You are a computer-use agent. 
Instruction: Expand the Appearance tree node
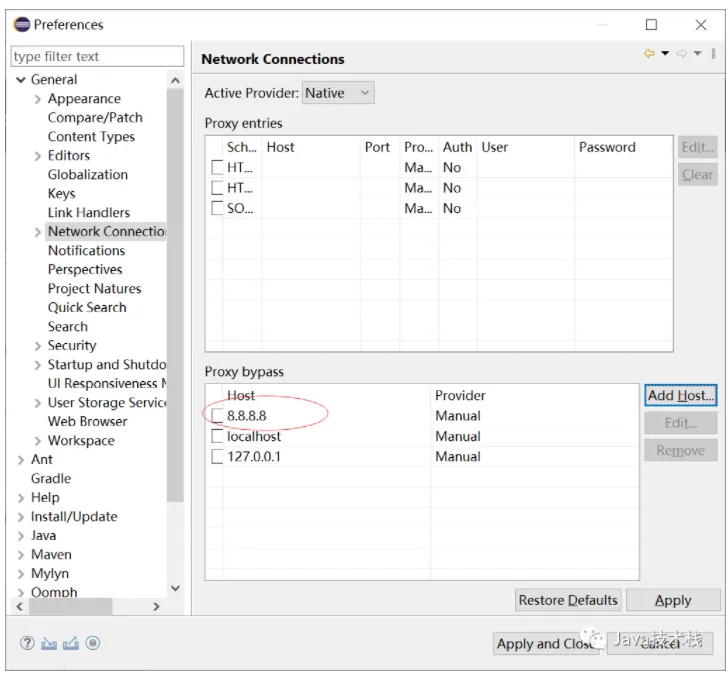coord(38,99)
